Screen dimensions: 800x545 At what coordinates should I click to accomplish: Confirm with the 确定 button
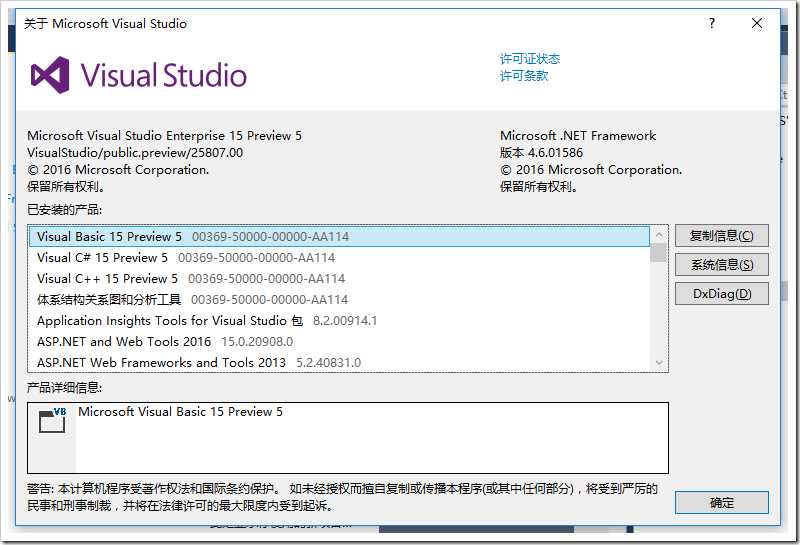[721, 503]
